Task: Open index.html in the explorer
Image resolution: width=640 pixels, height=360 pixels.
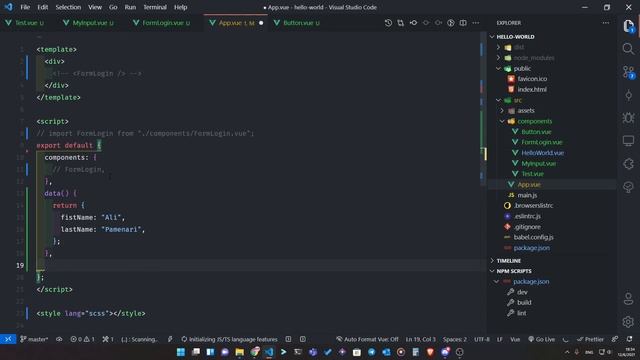Action: coord(532,89)
